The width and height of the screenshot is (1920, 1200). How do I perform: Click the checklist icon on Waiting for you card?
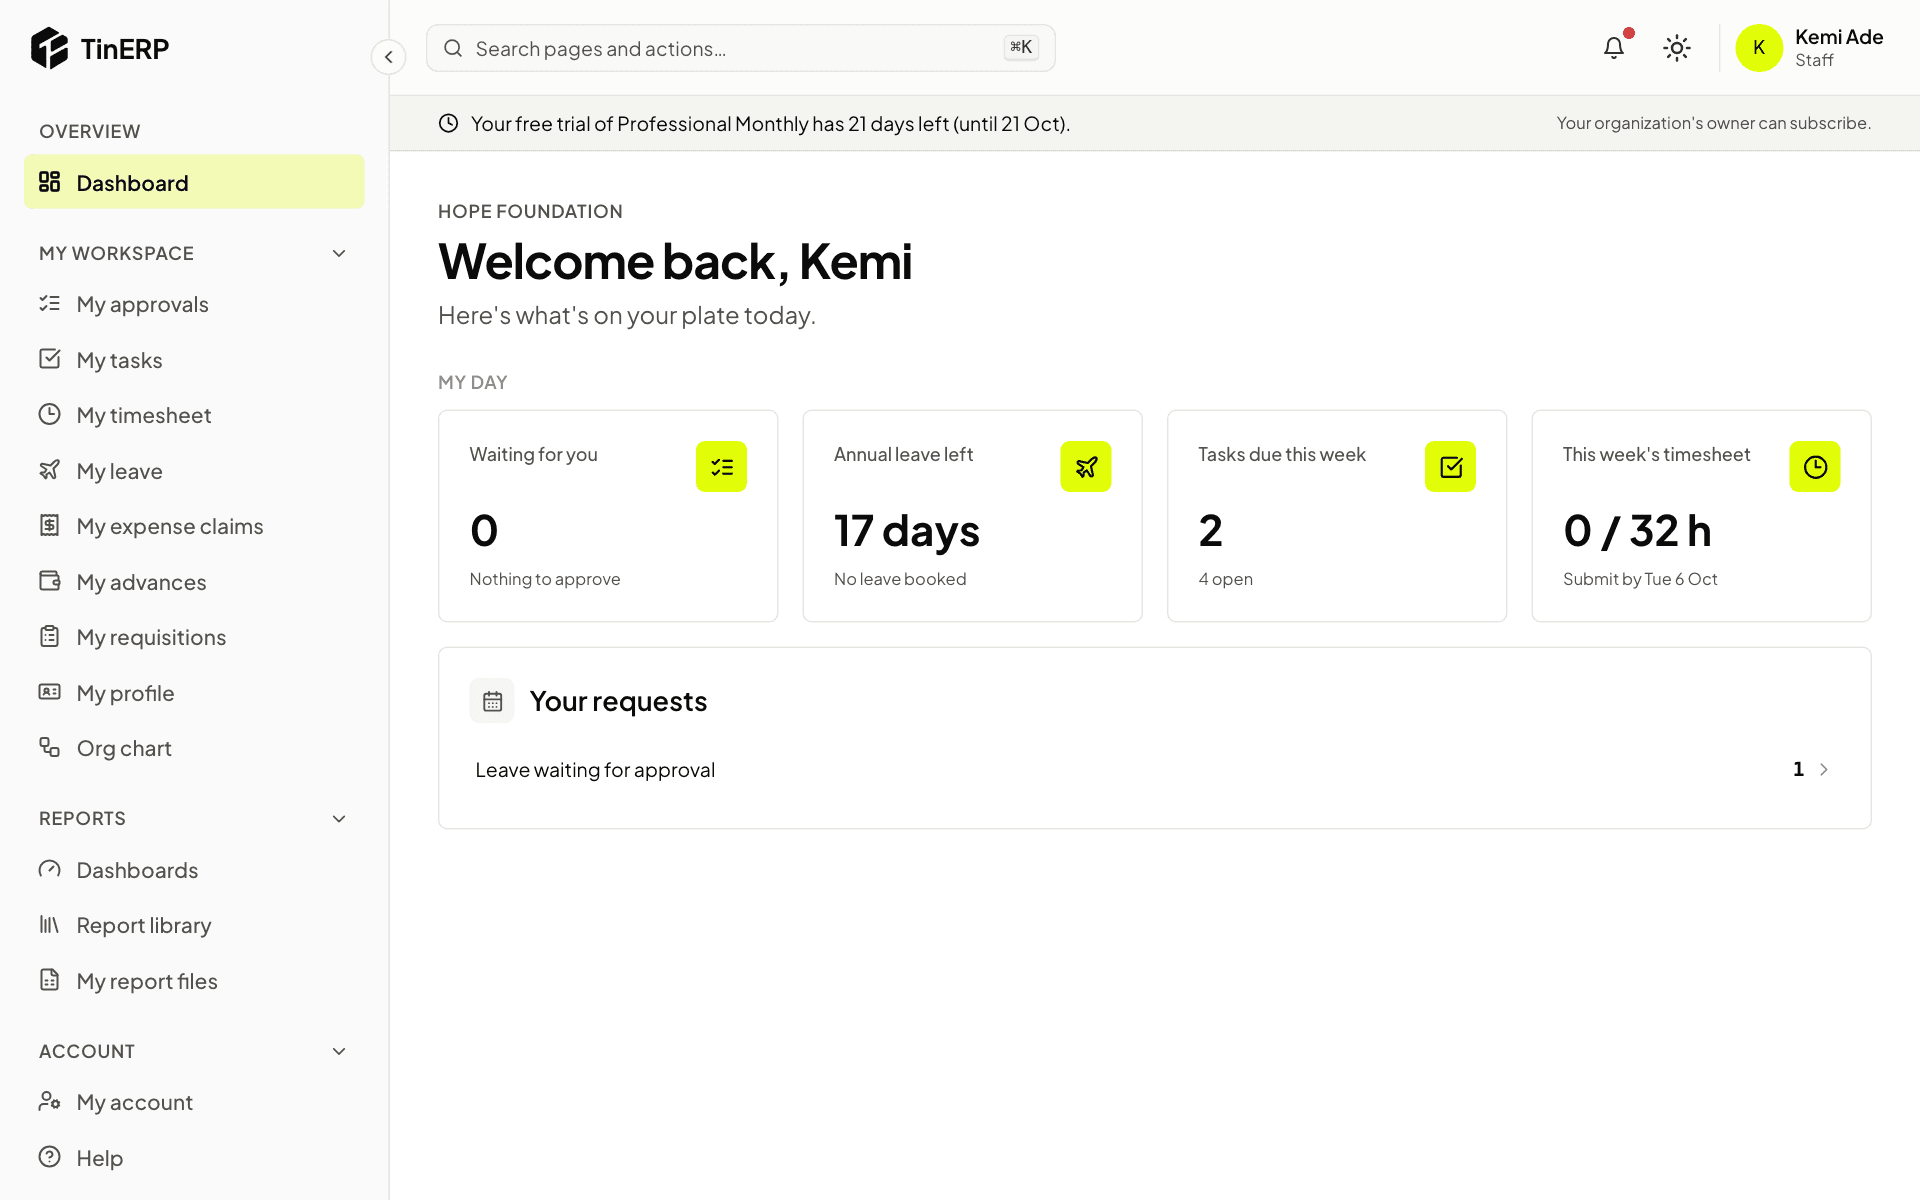click(721, 466)
